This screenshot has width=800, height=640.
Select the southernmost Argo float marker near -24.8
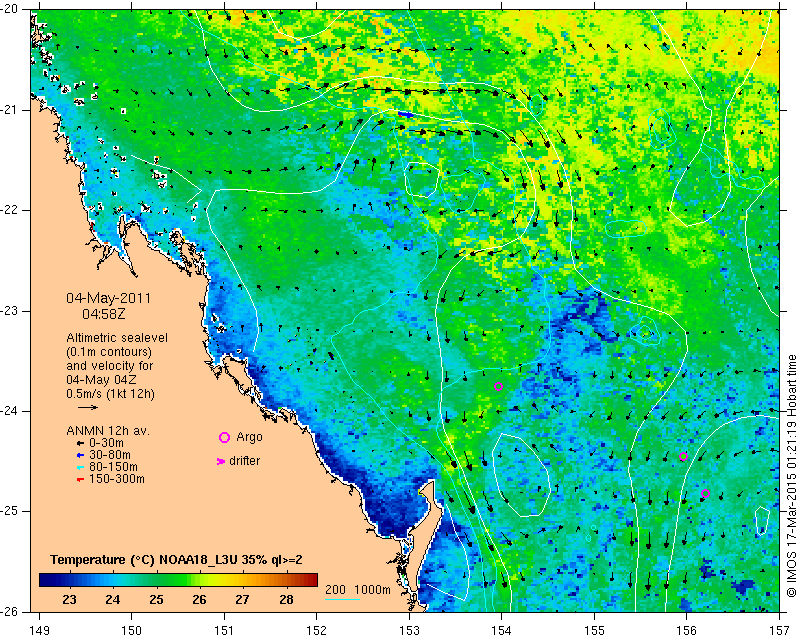pyautogui.click(x=705, y=494)
